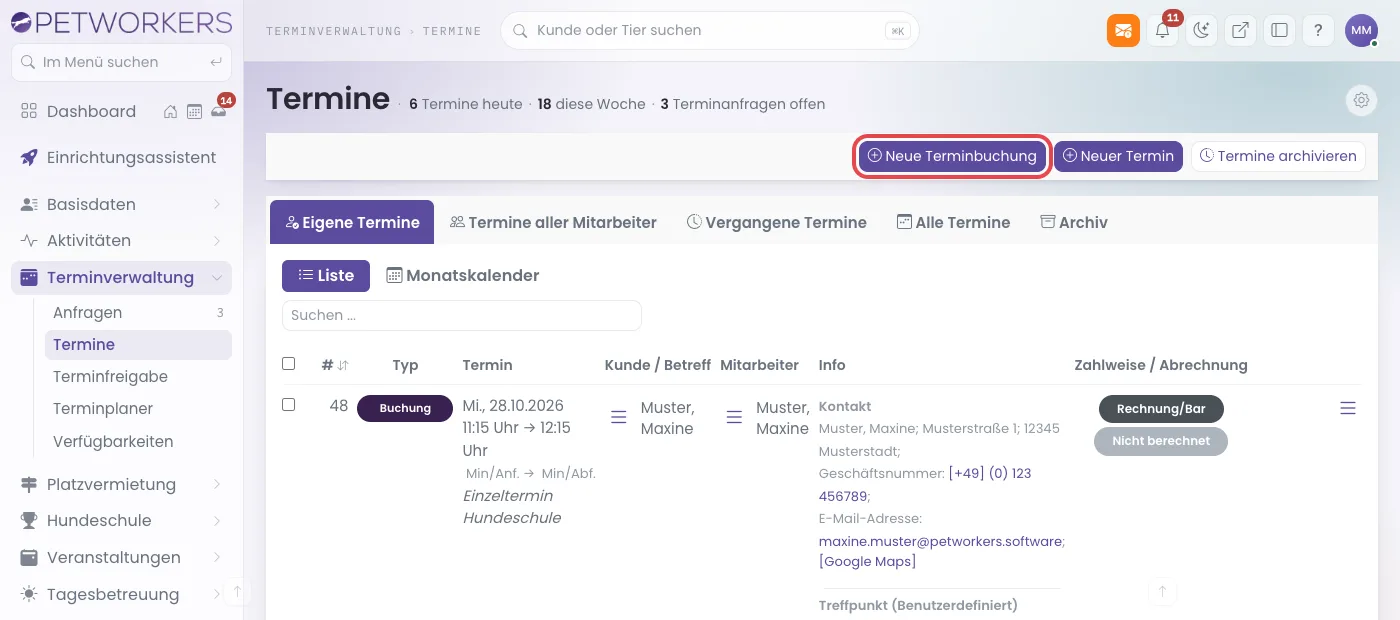Click the Platzvermietung signpost icon

[29, 484]
